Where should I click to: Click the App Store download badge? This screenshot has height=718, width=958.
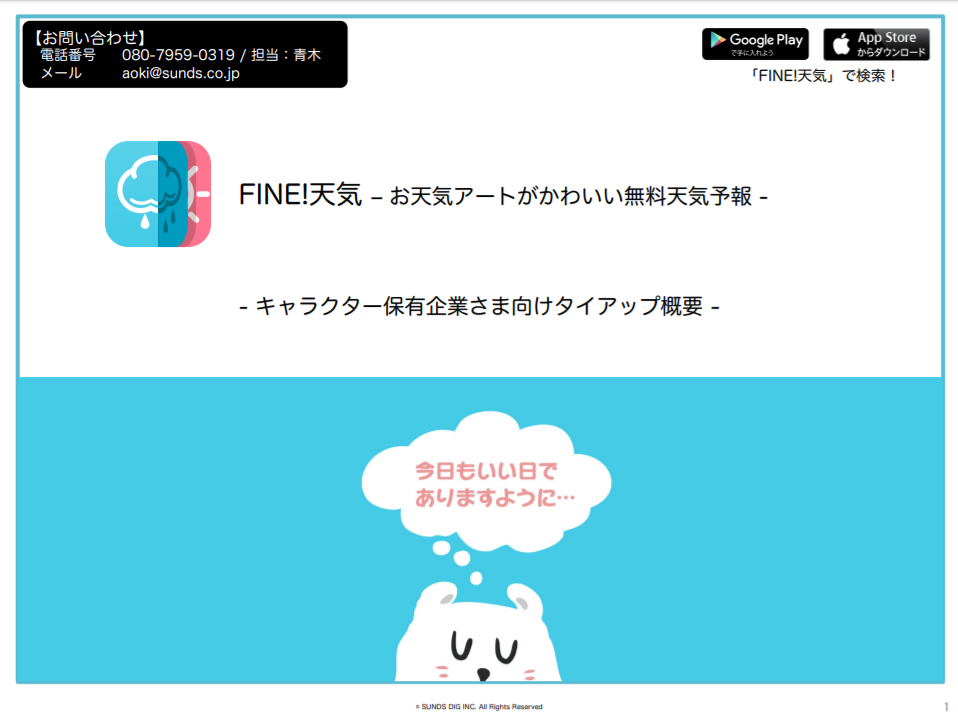[876, 44]
